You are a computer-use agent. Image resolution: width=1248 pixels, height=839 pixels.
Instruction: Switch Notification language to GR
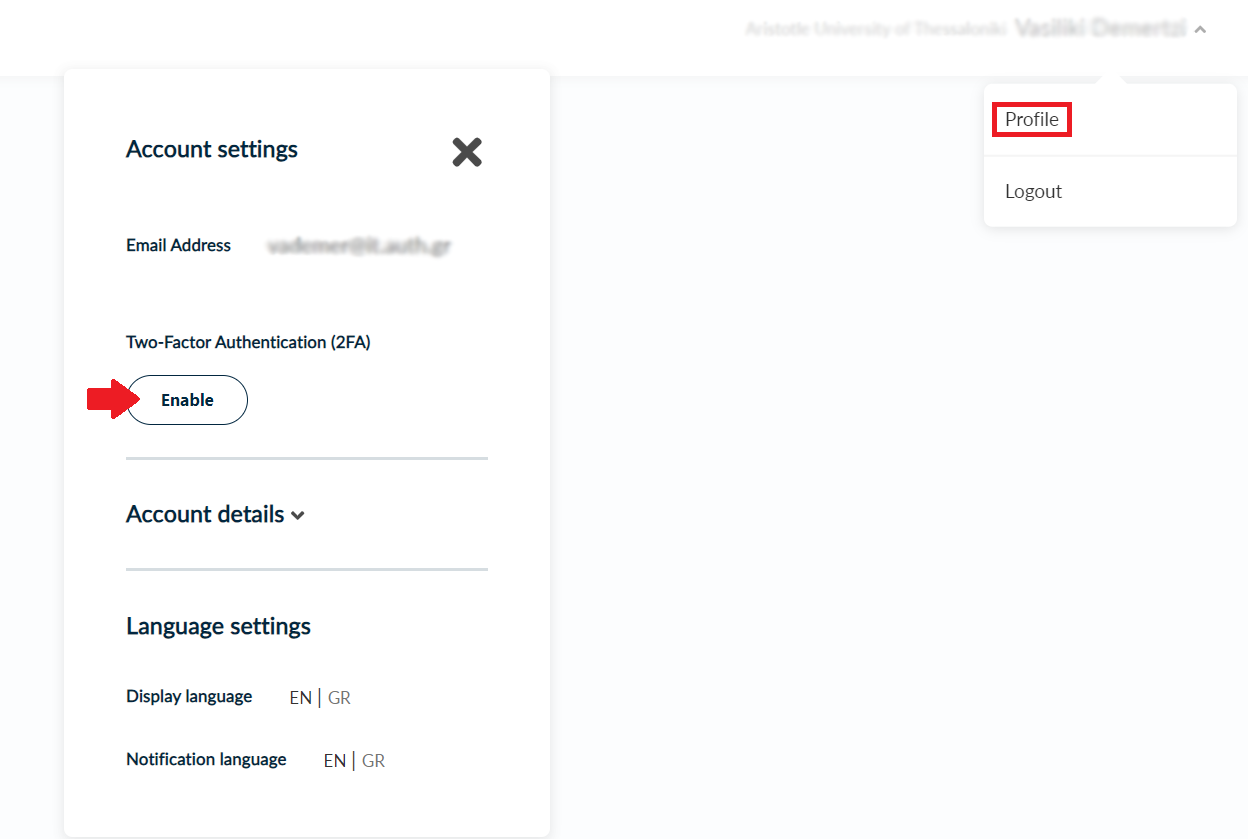tap(373, 761)
